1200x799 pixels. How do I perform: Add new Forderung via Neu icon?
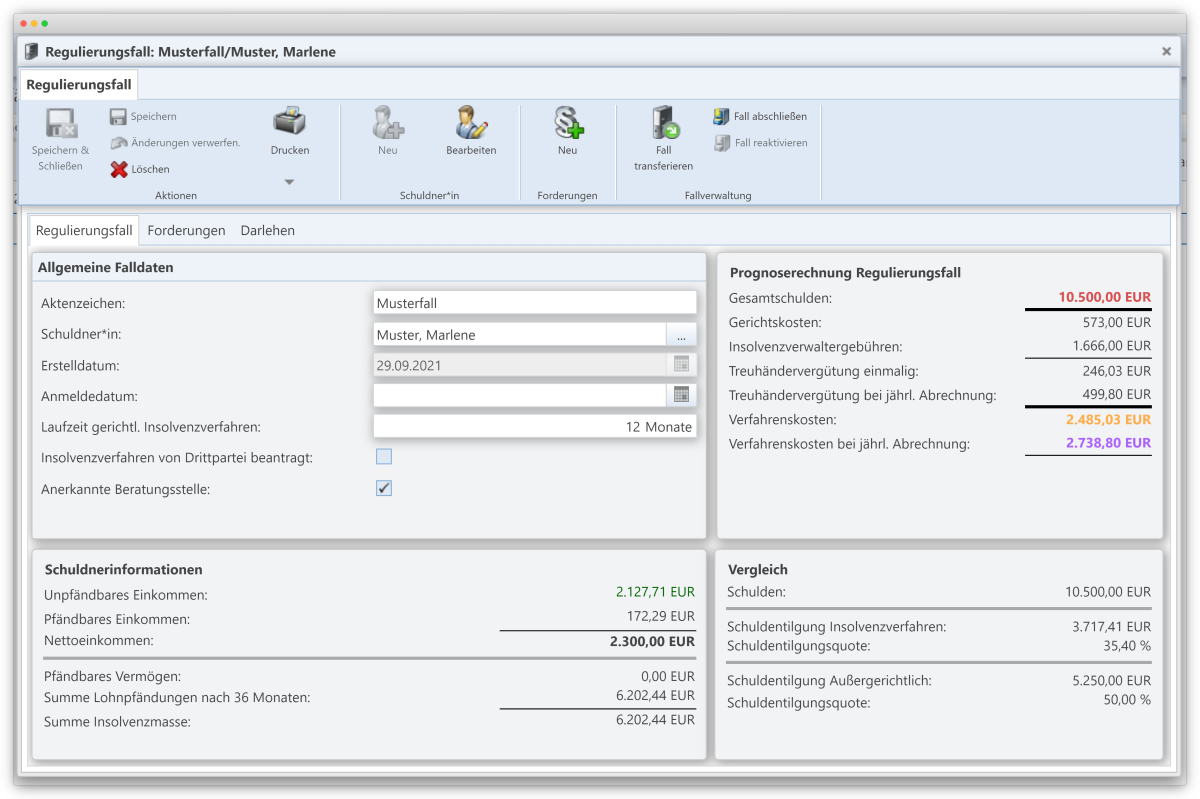tap(567, 124)
